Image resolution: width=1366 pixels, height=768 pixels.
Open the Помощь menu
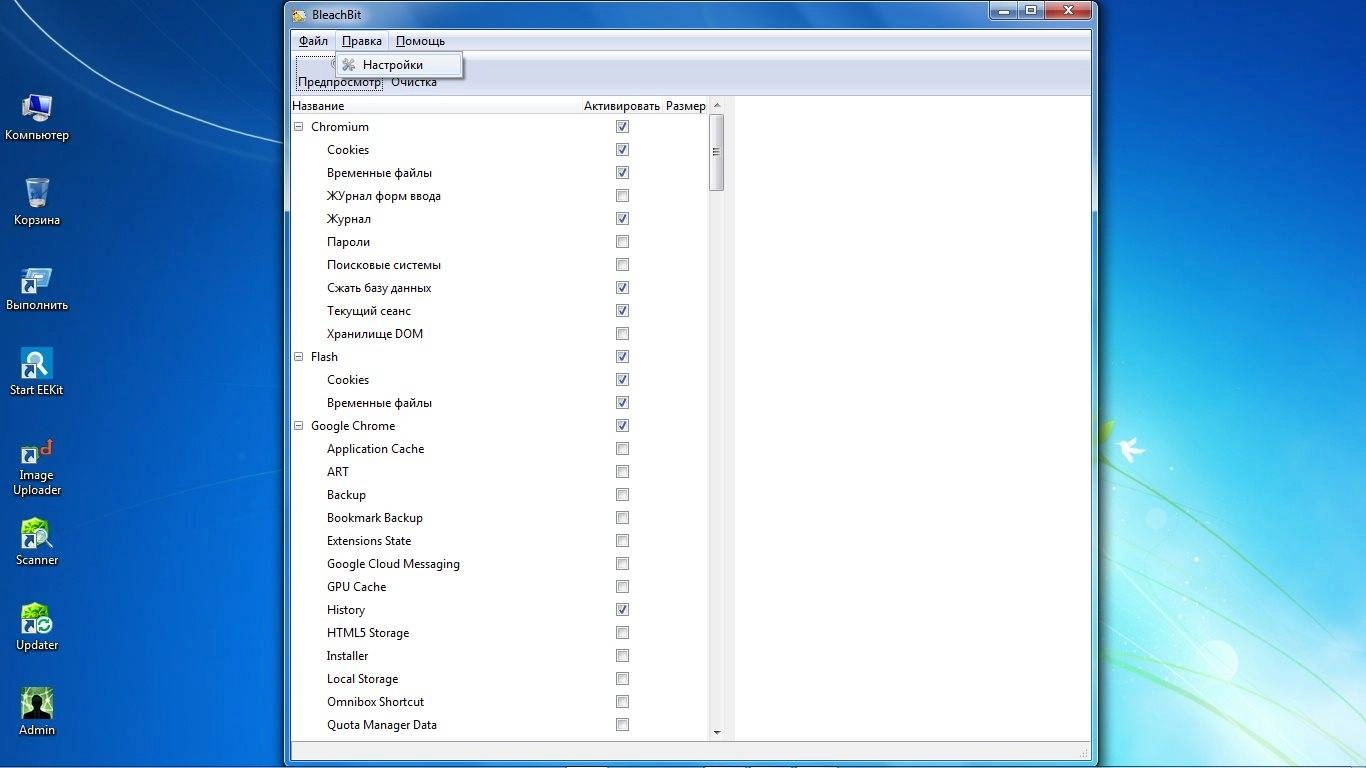point(420,41)
